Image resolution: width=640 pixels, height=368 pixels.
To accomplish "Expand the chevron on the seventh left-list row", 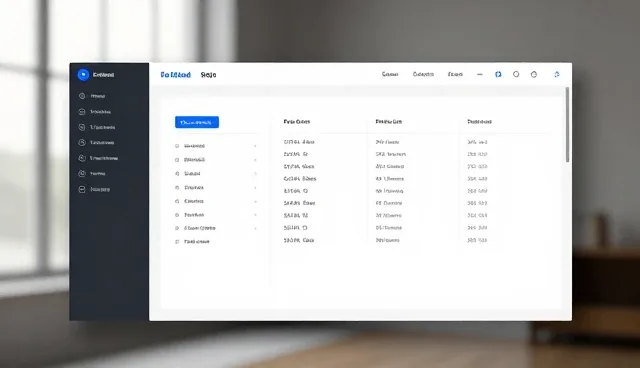I will click(256, 228).
